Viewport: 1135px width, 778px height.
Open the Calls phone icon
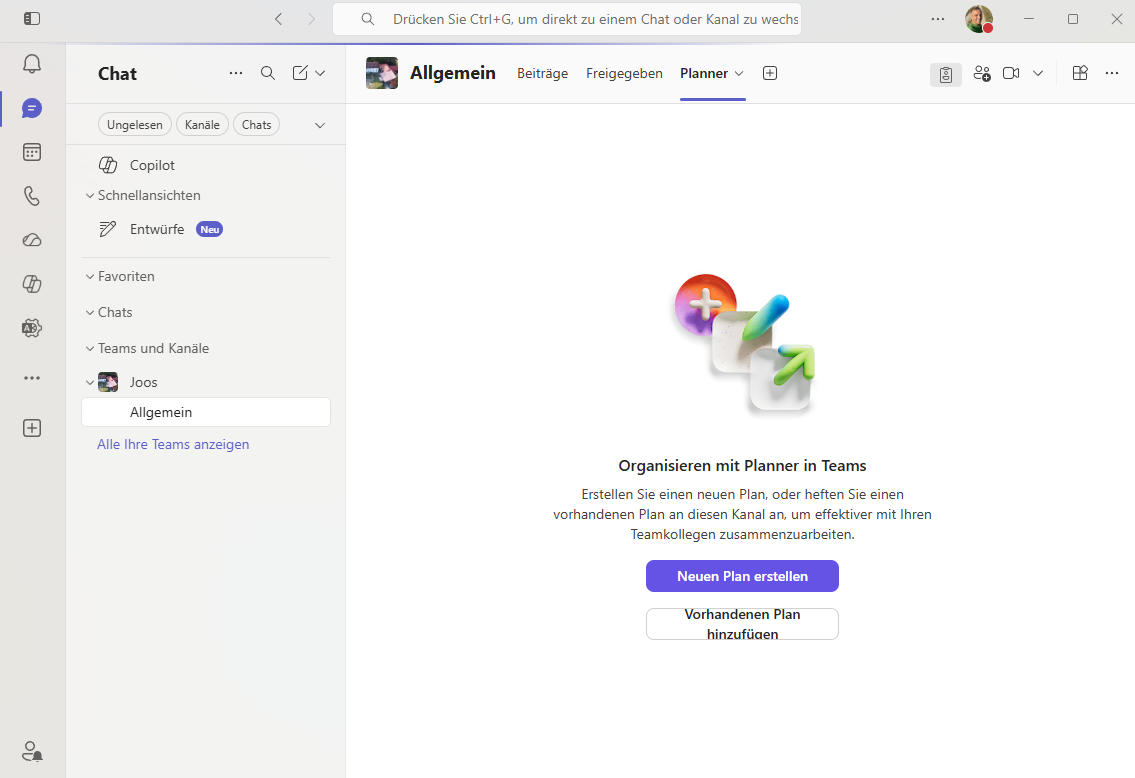pyautogui.click(x=32, y=196)
